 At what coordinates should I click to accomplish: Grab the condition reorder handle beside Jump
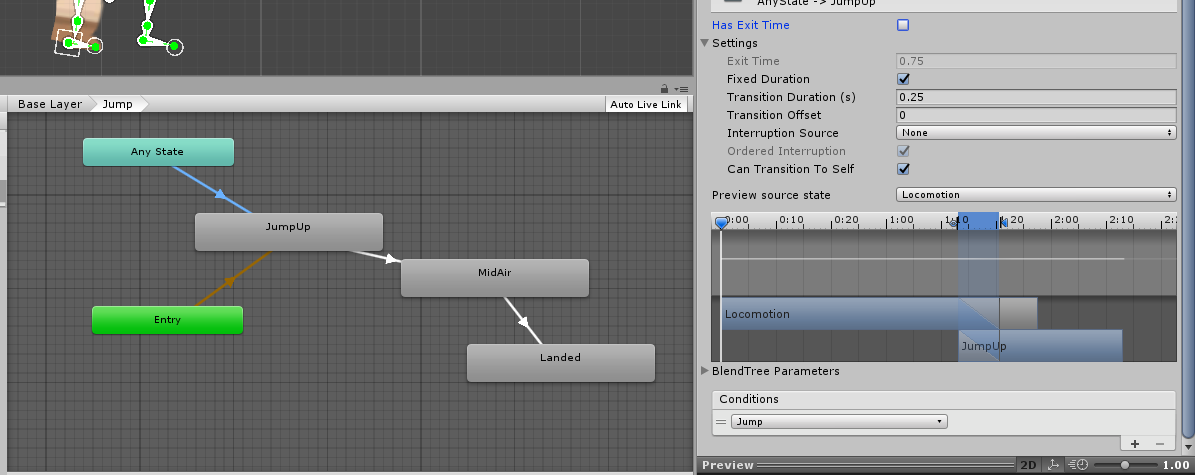point(722,422)
